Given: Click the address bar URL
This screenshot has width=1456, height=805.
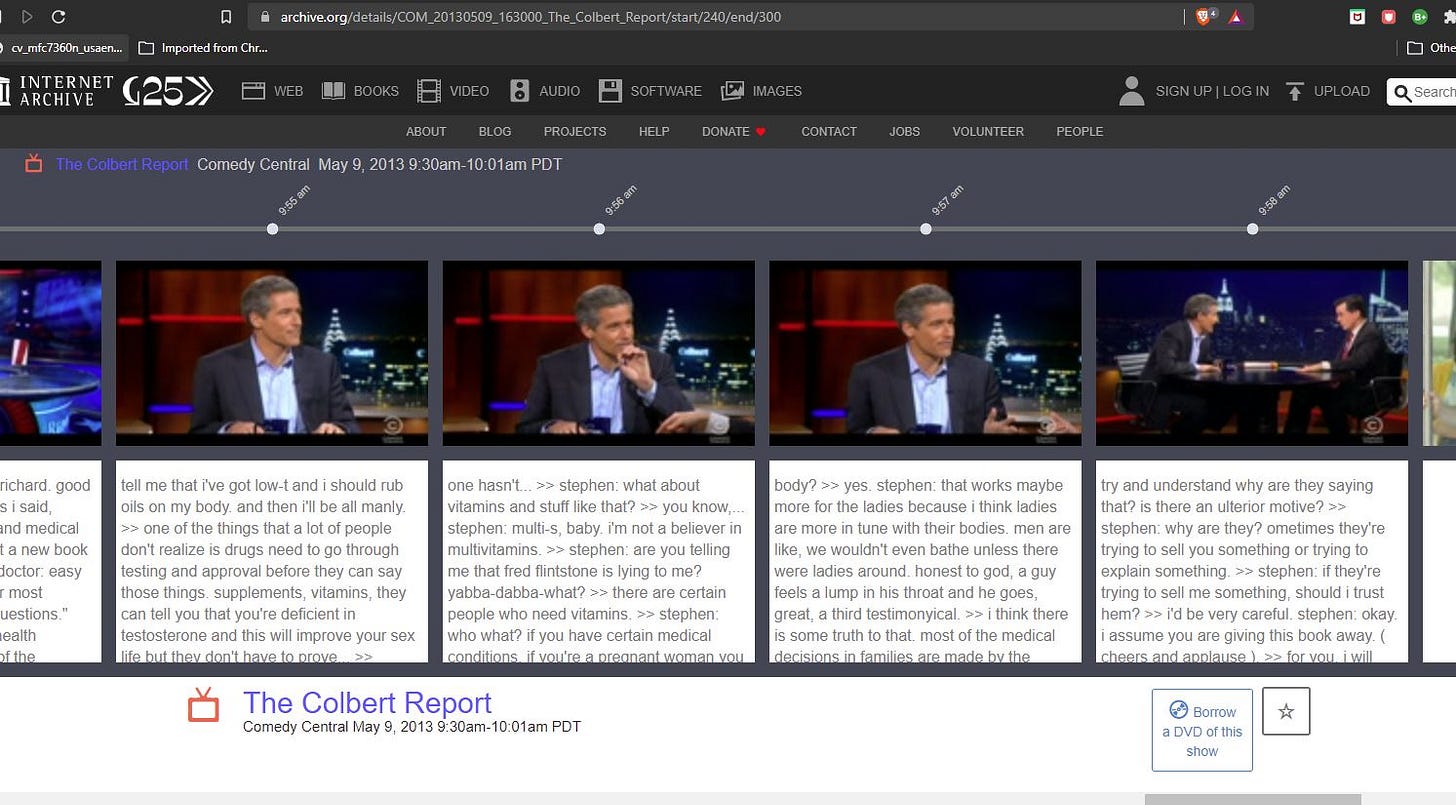Looking at the screenshot, I should (x=531, y=17).
